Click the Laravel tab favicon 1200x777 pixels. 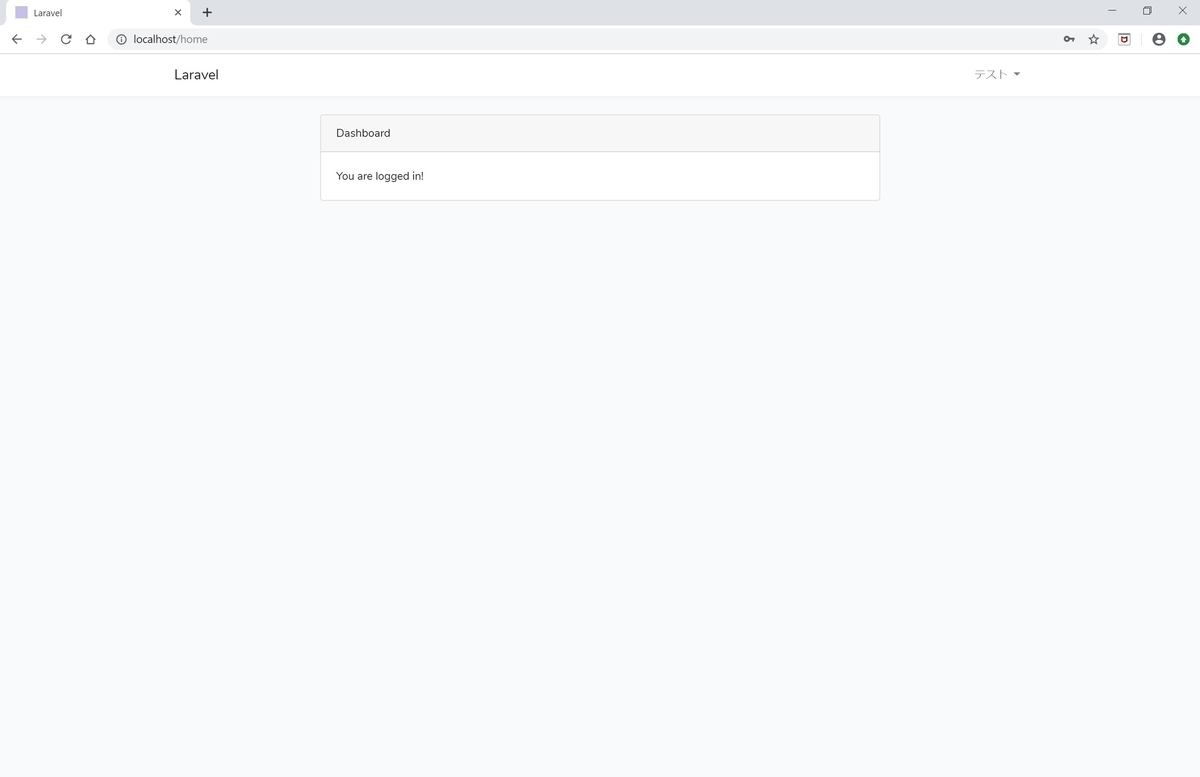tap(22, 12)
